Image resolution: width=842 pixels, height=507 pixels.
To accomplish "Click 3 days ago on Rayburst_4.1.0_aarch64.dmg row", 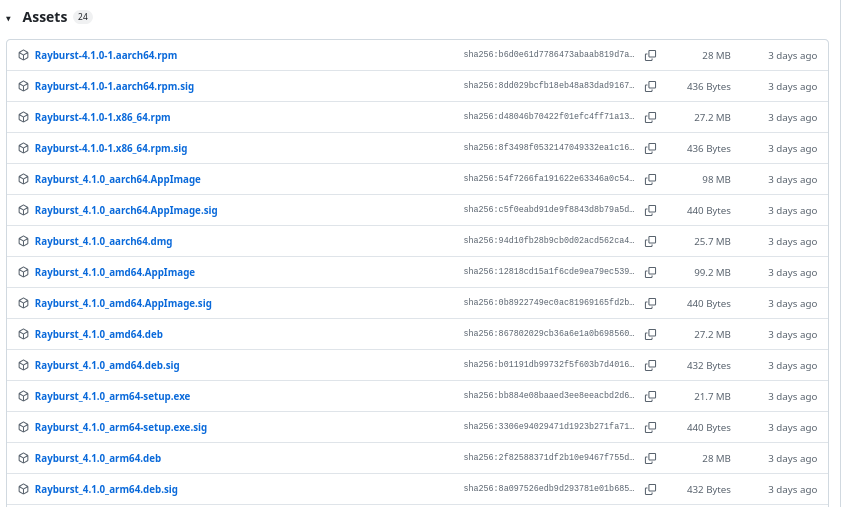I will [793, 242].
